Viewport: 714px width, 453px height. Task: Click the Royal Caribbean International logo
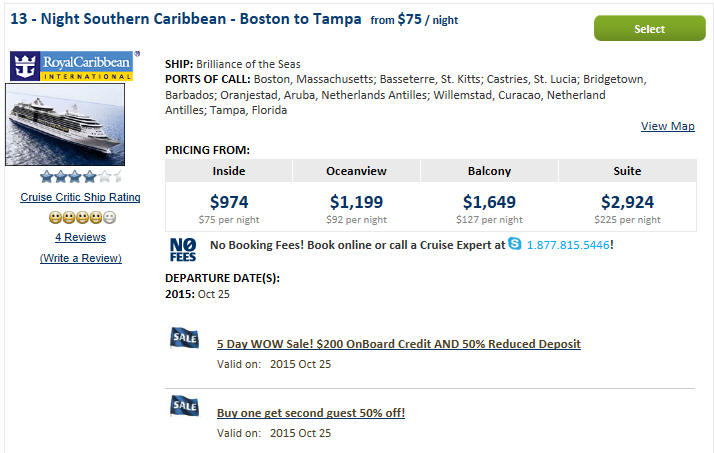click(71, 66)
